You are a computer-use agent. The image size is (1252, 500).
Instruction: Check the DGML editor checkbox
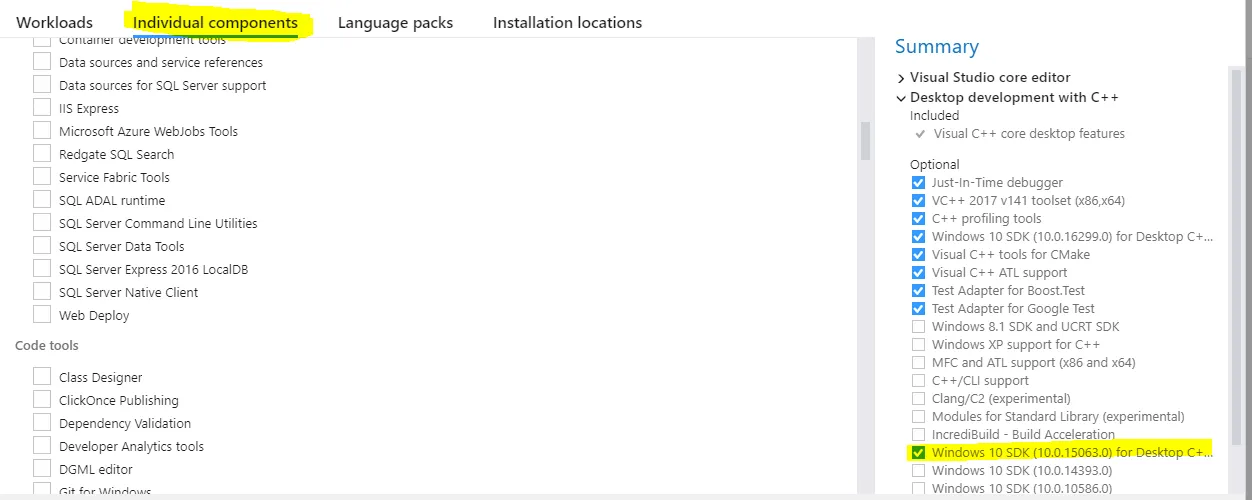[42, 469]
